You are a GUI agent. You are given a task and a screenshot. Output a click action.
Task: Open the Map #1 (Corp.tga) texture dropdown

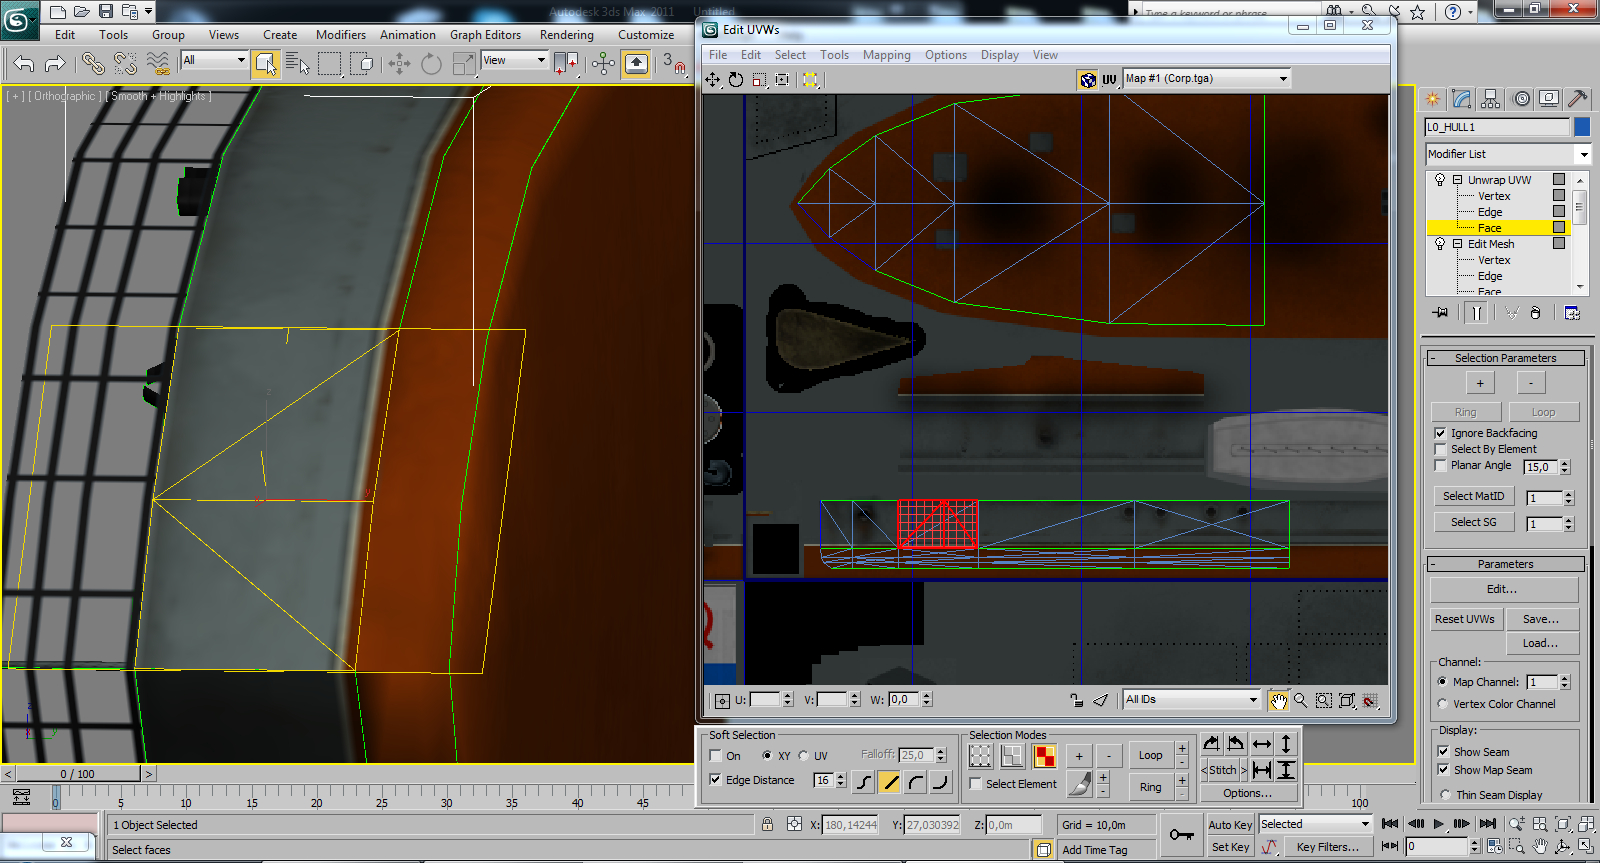point(1207,79)
